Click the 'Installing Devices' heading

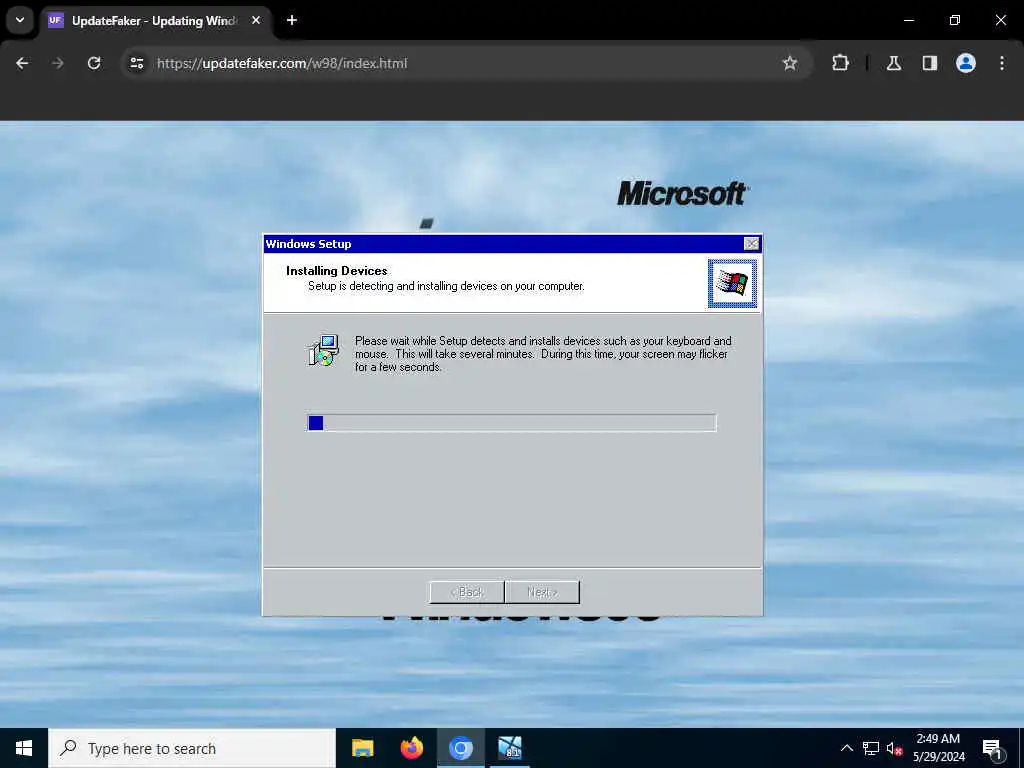point(336,270)
